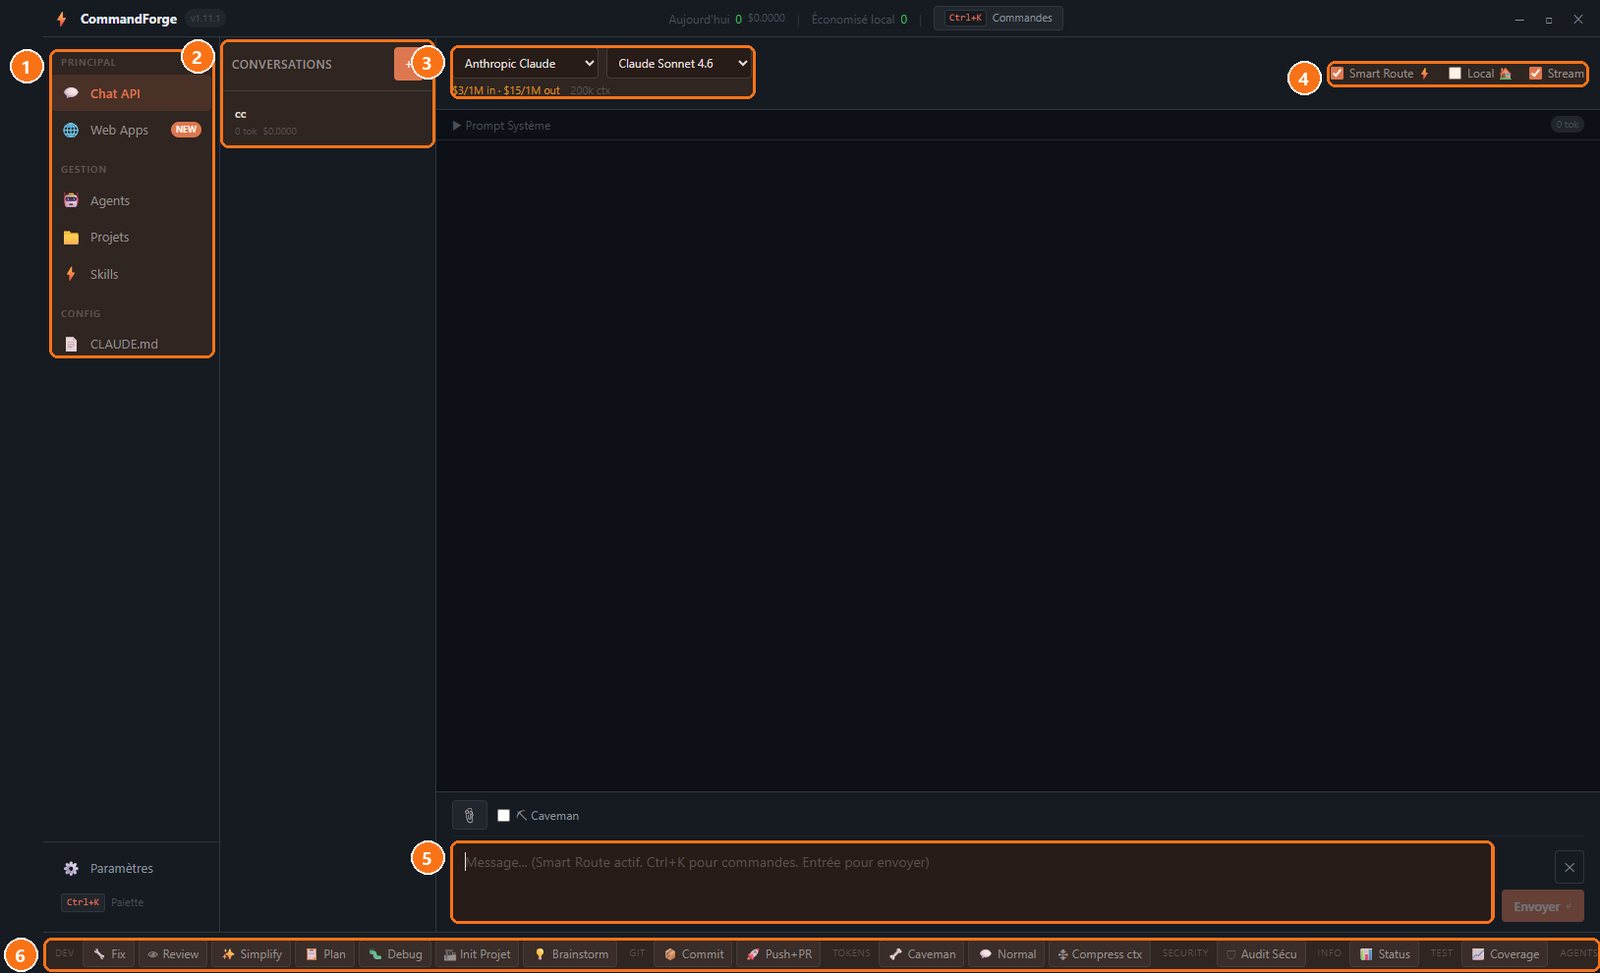Screen dimensions: 1600x973
Task: Run the Init Projet command
Action: pos(477,954)
